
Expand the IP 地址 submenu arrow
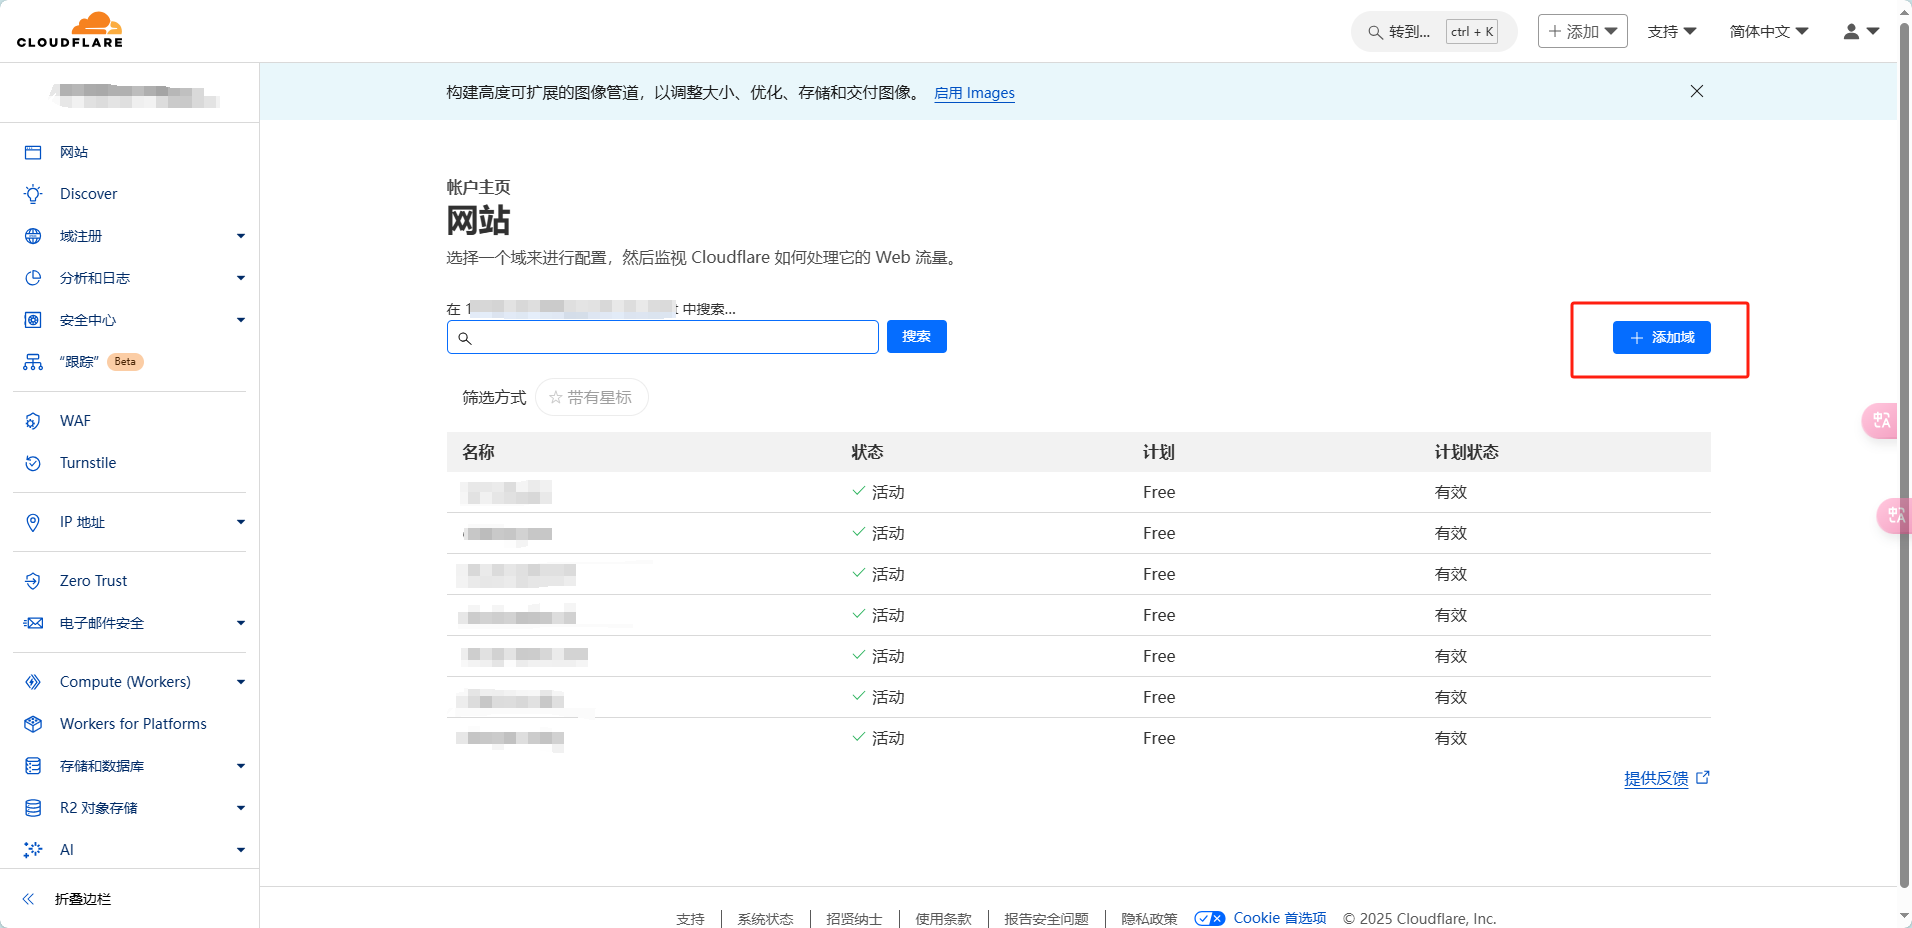pos(241,522)
